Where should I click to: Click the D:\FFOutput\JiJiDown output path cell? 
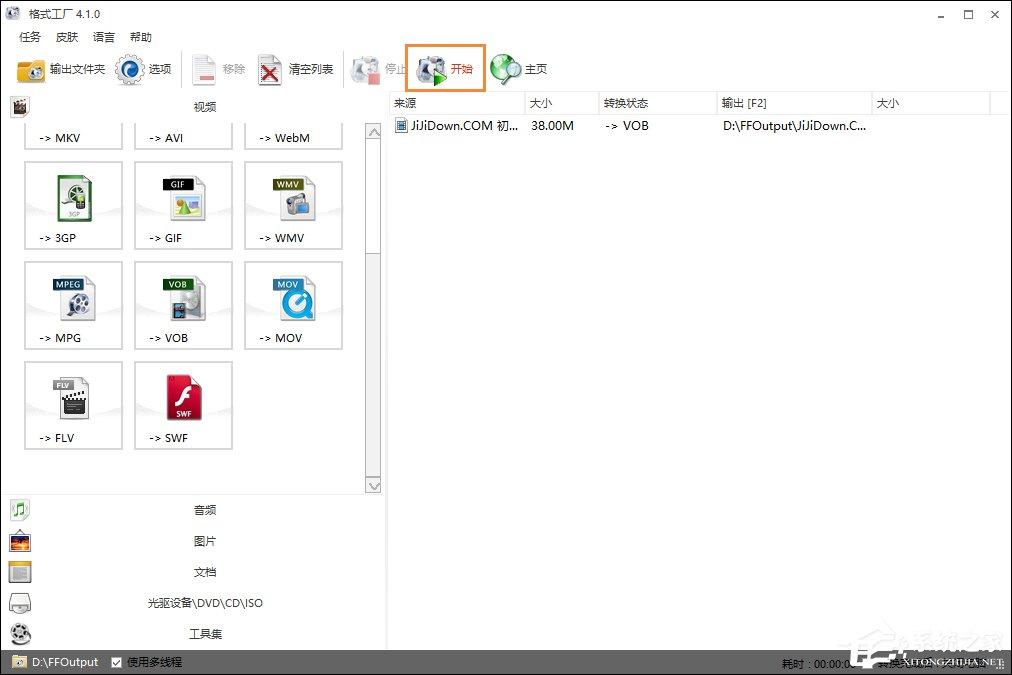coord(794,126)
